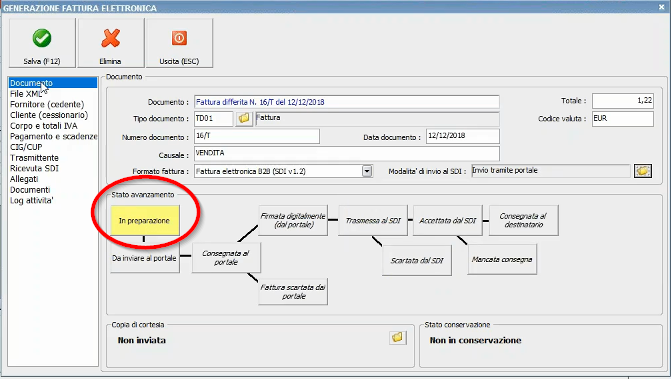Click the Da inviare al portale status
Image resolution: width=671 pixels, height=379 pixels.
click(x=145, y=258)
